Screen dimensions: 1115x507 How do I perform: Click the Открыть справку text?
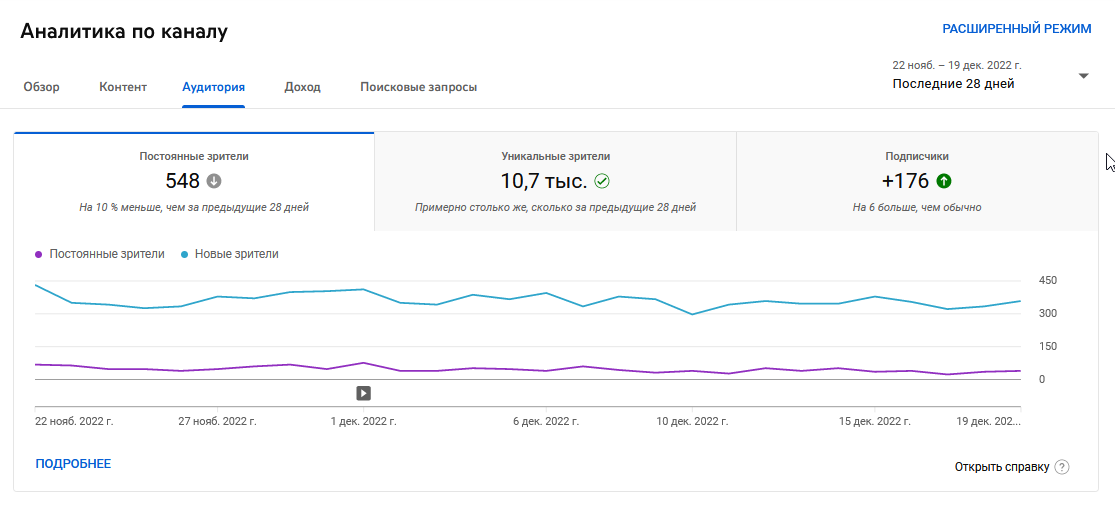[x=1002, y=467]
